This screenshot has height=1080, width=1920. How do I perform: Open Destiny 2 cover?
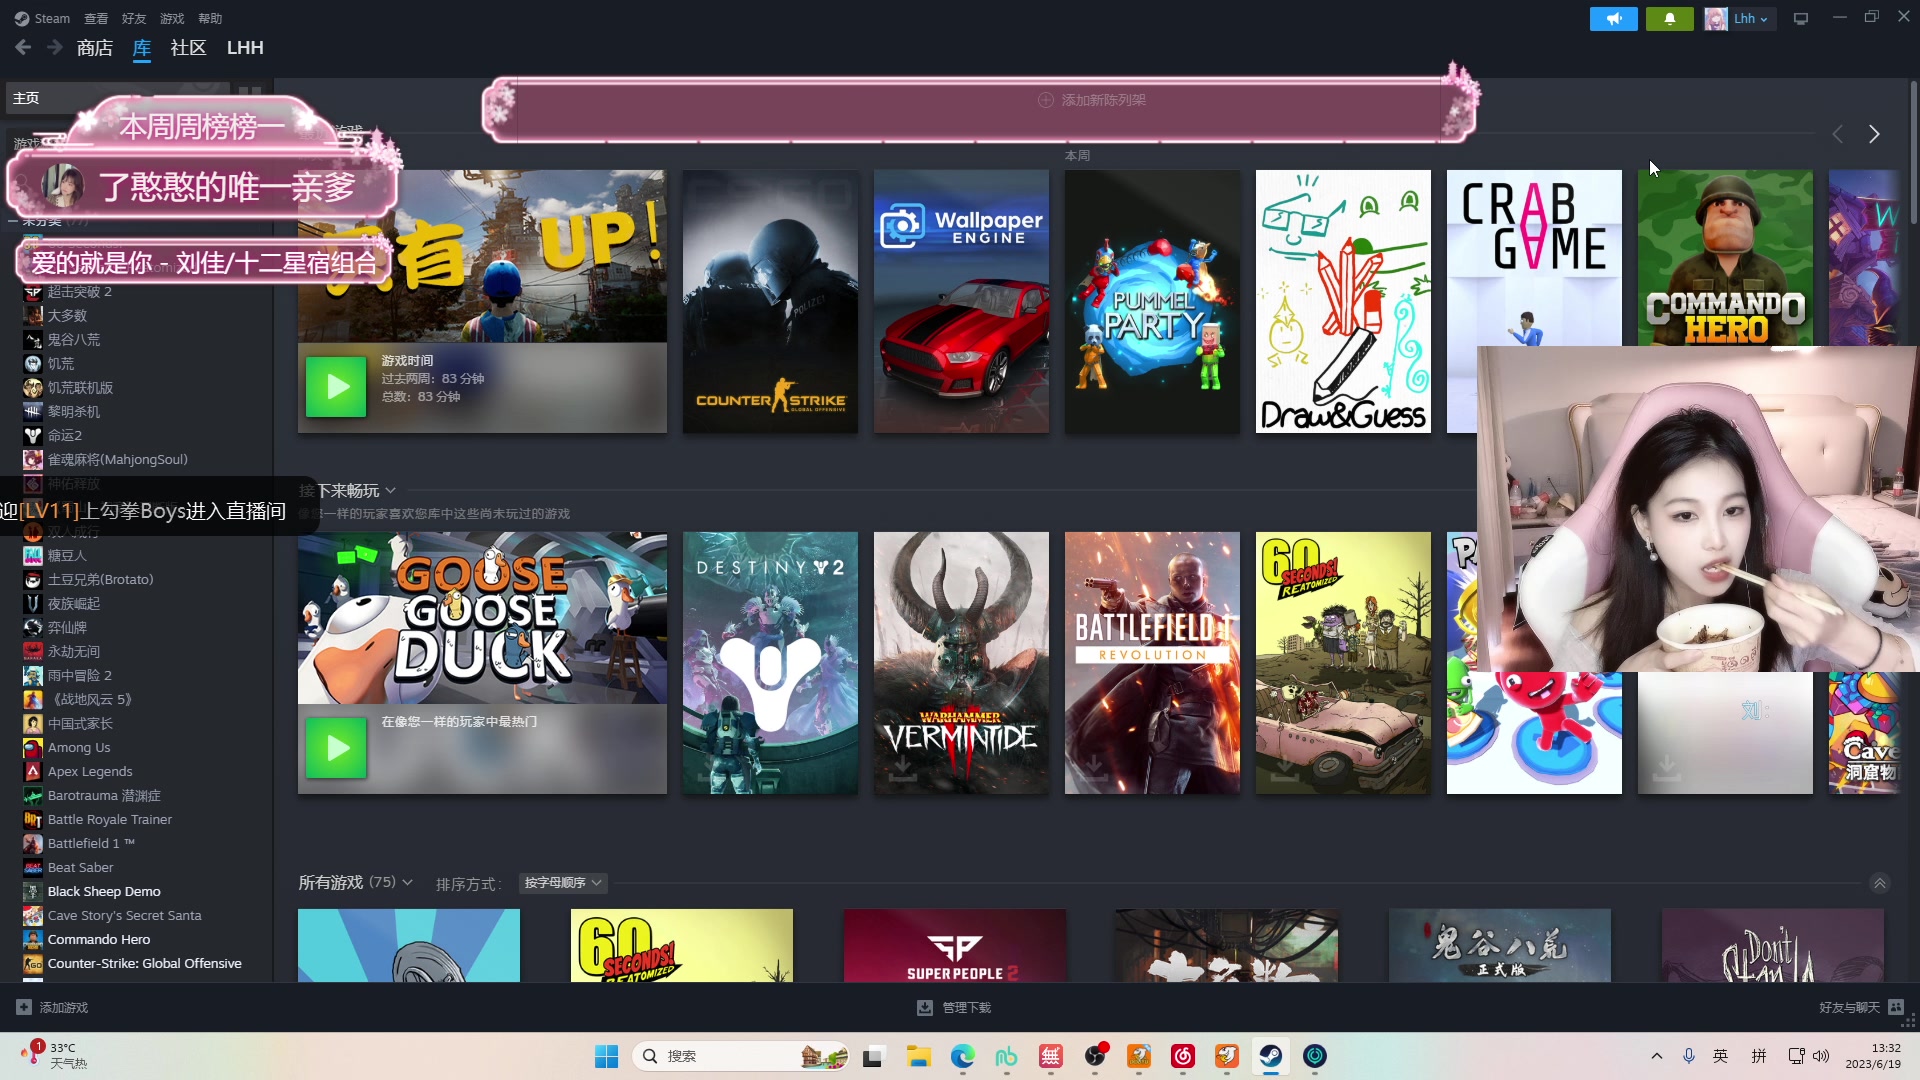pyautogui.click(x=770, y=663)
